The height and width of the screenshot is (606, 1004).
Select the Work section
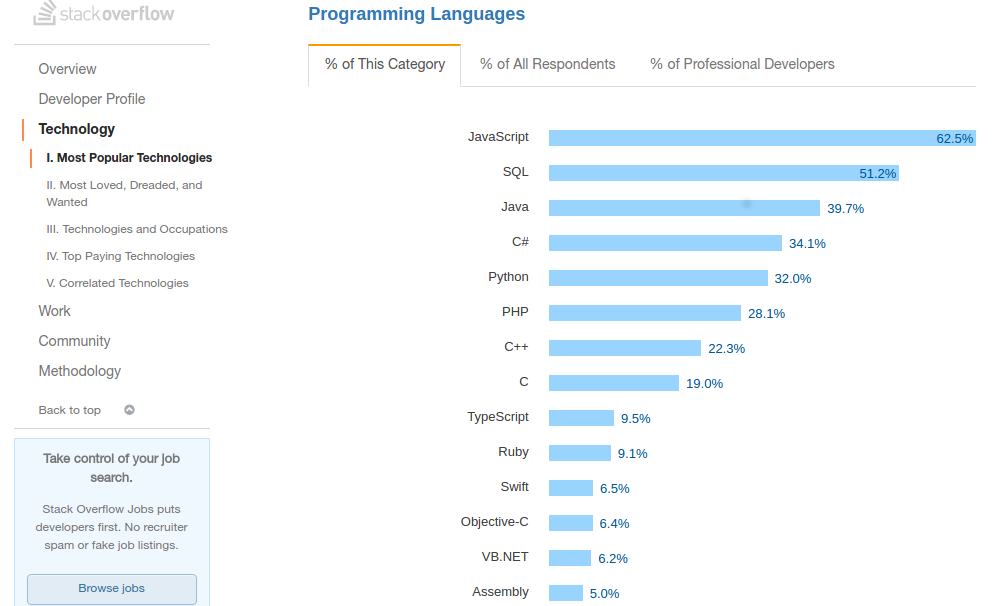click(x=54, y=311)
